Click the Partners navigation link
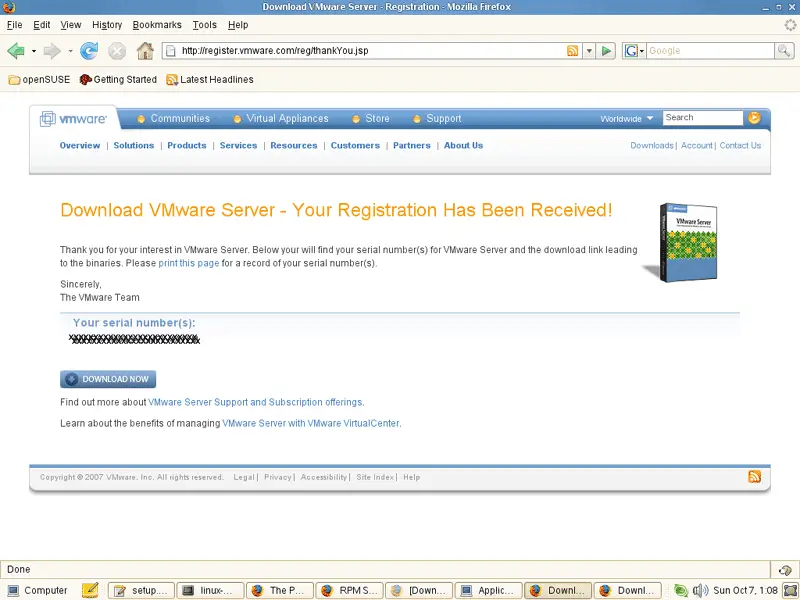This screenshot has width=800, height=600. pos(412,145)
